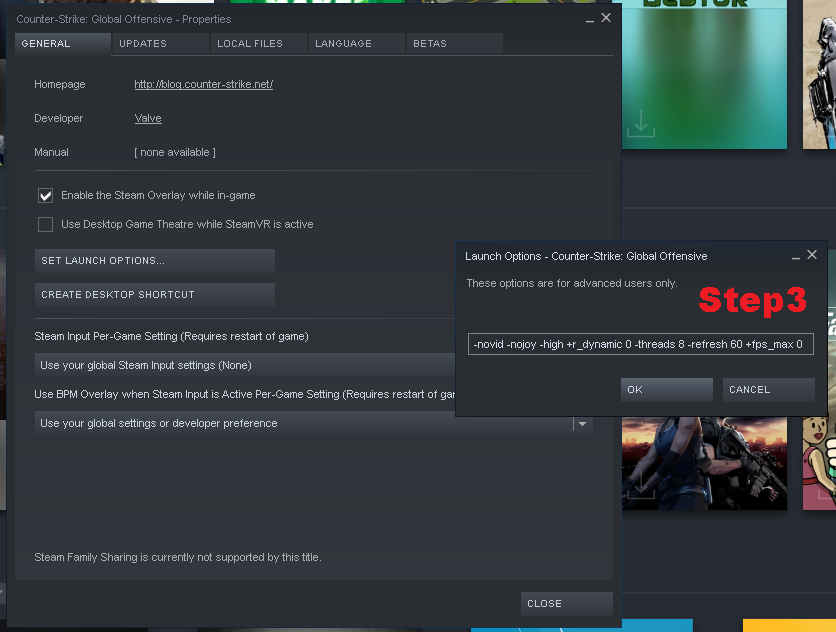Close the Properties window with X icon
The width and height of the screenshot is (836, 632).
(x=606, y=18)
